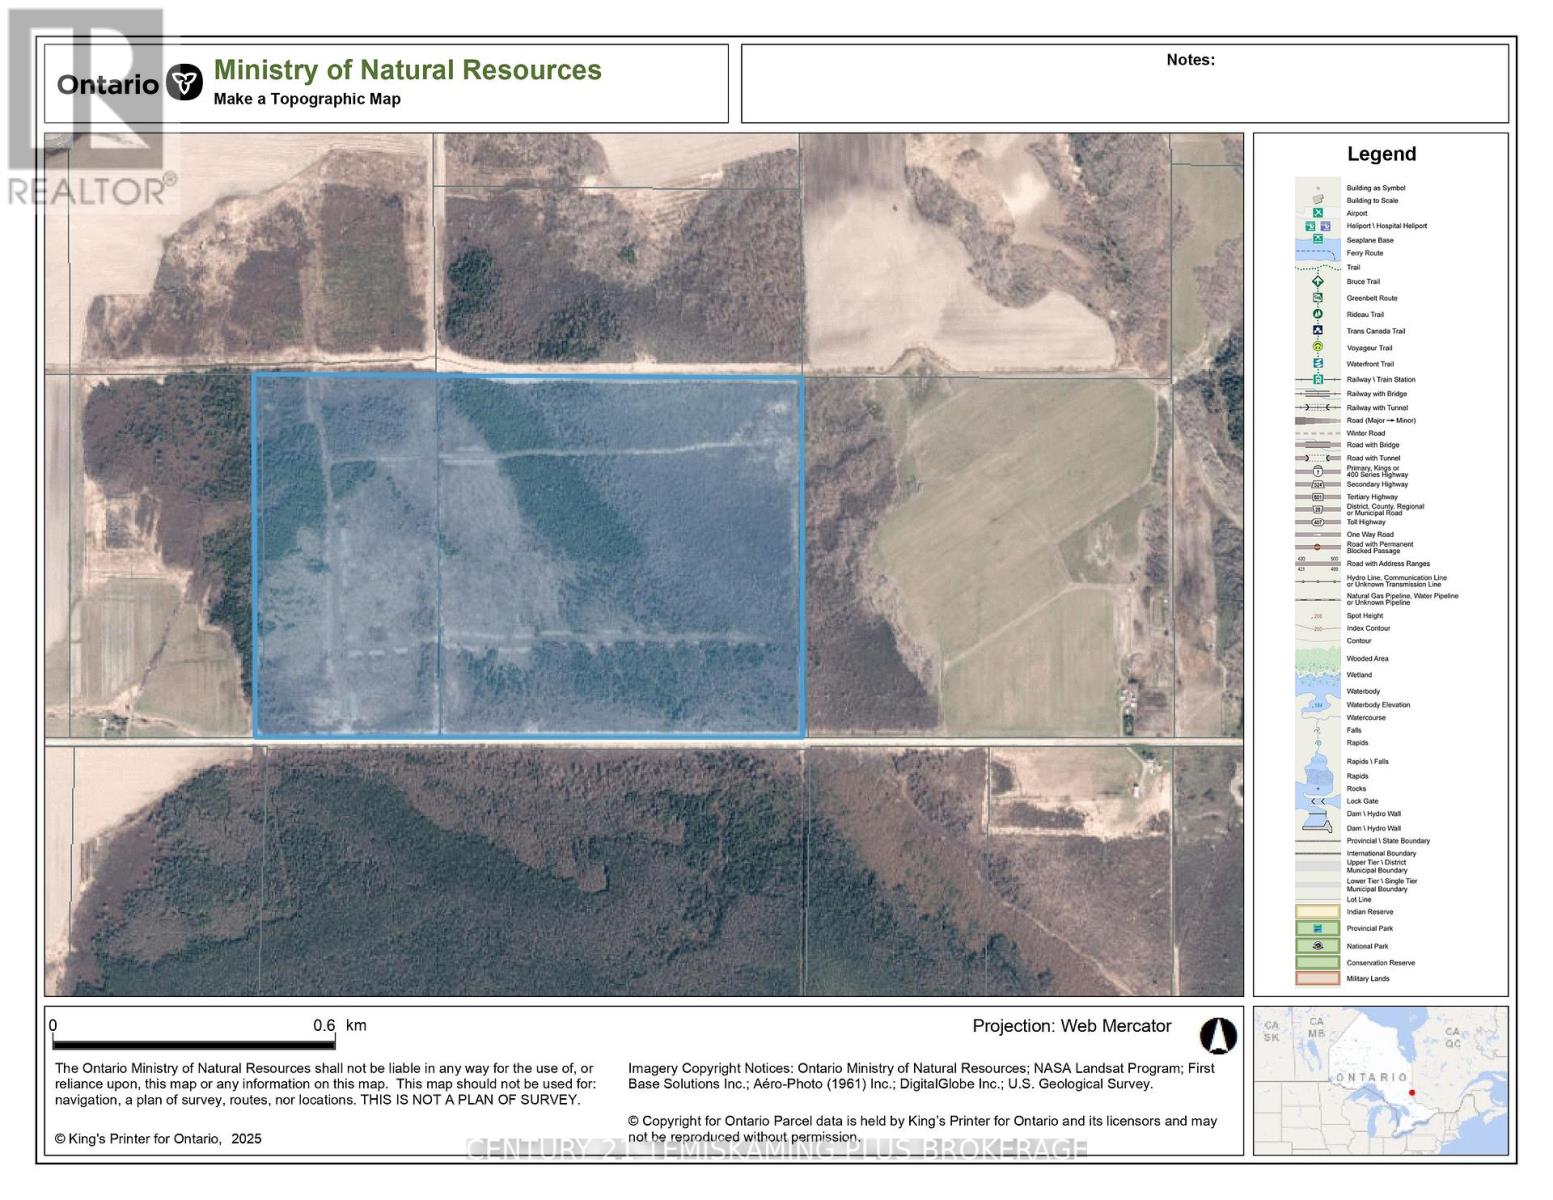Click the Ministry of Natural Resources heading

click(x=407, y=70)
